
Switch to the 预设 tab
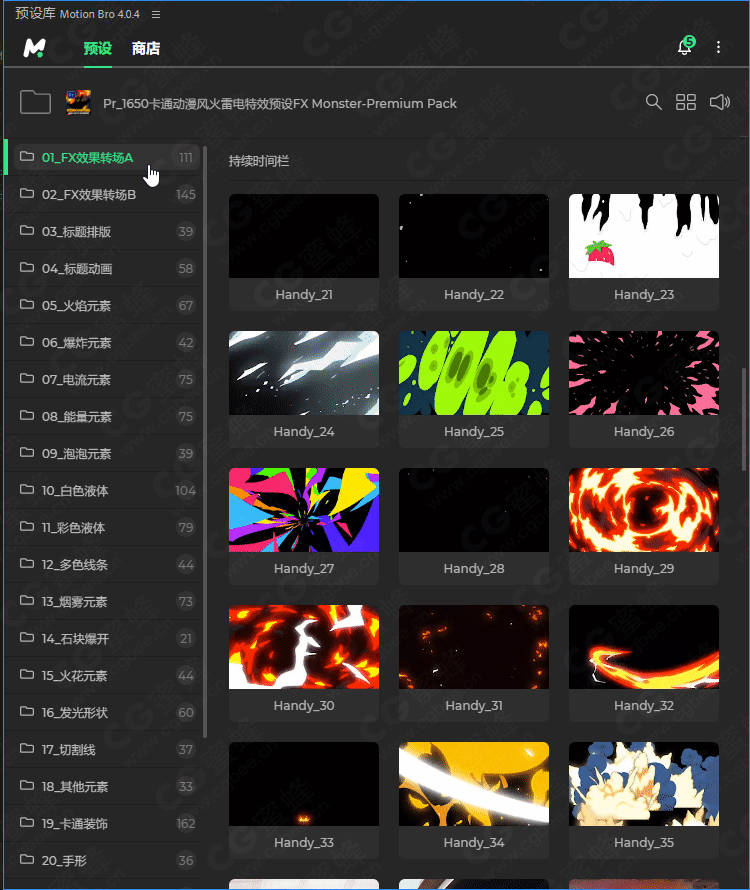click(x=98, y=49)
